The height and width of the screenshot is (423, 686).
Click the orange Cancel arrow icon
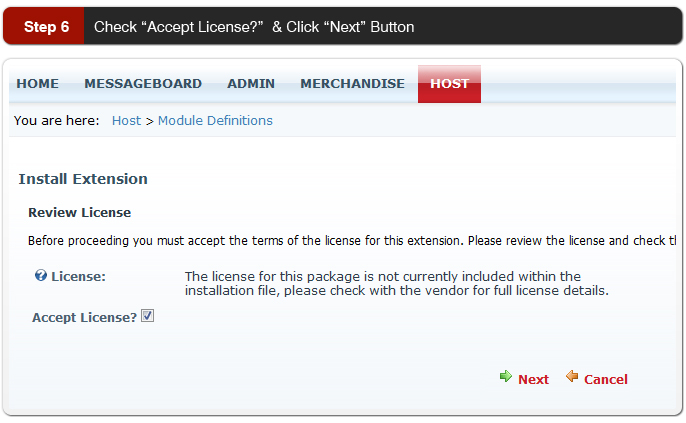[x=572, y=376]
